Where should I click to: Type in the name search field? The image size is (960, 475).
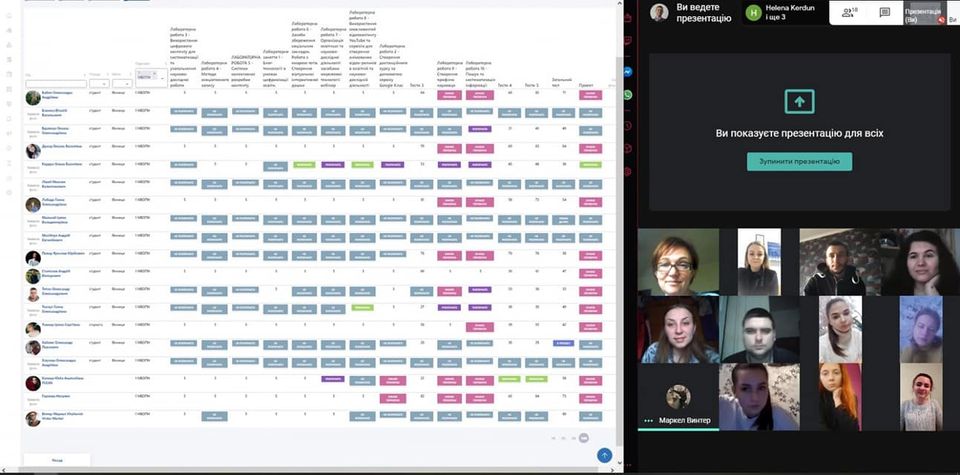click(x=55, y=84)
